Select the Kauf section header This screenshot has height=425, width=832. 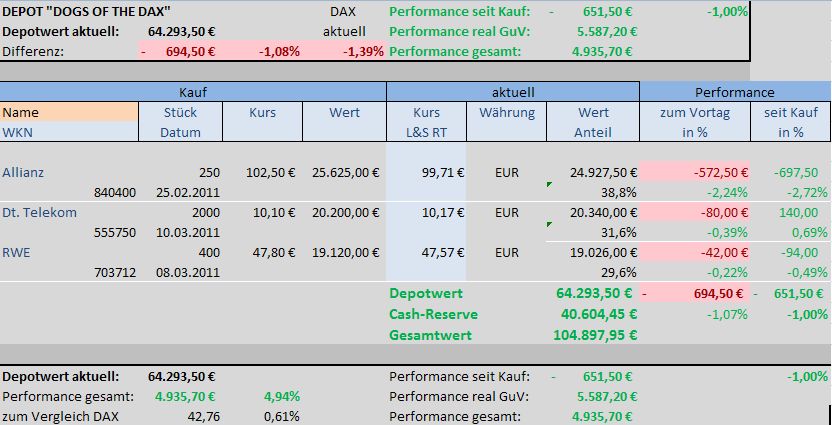pyautogui.click(x=193, y=92)
